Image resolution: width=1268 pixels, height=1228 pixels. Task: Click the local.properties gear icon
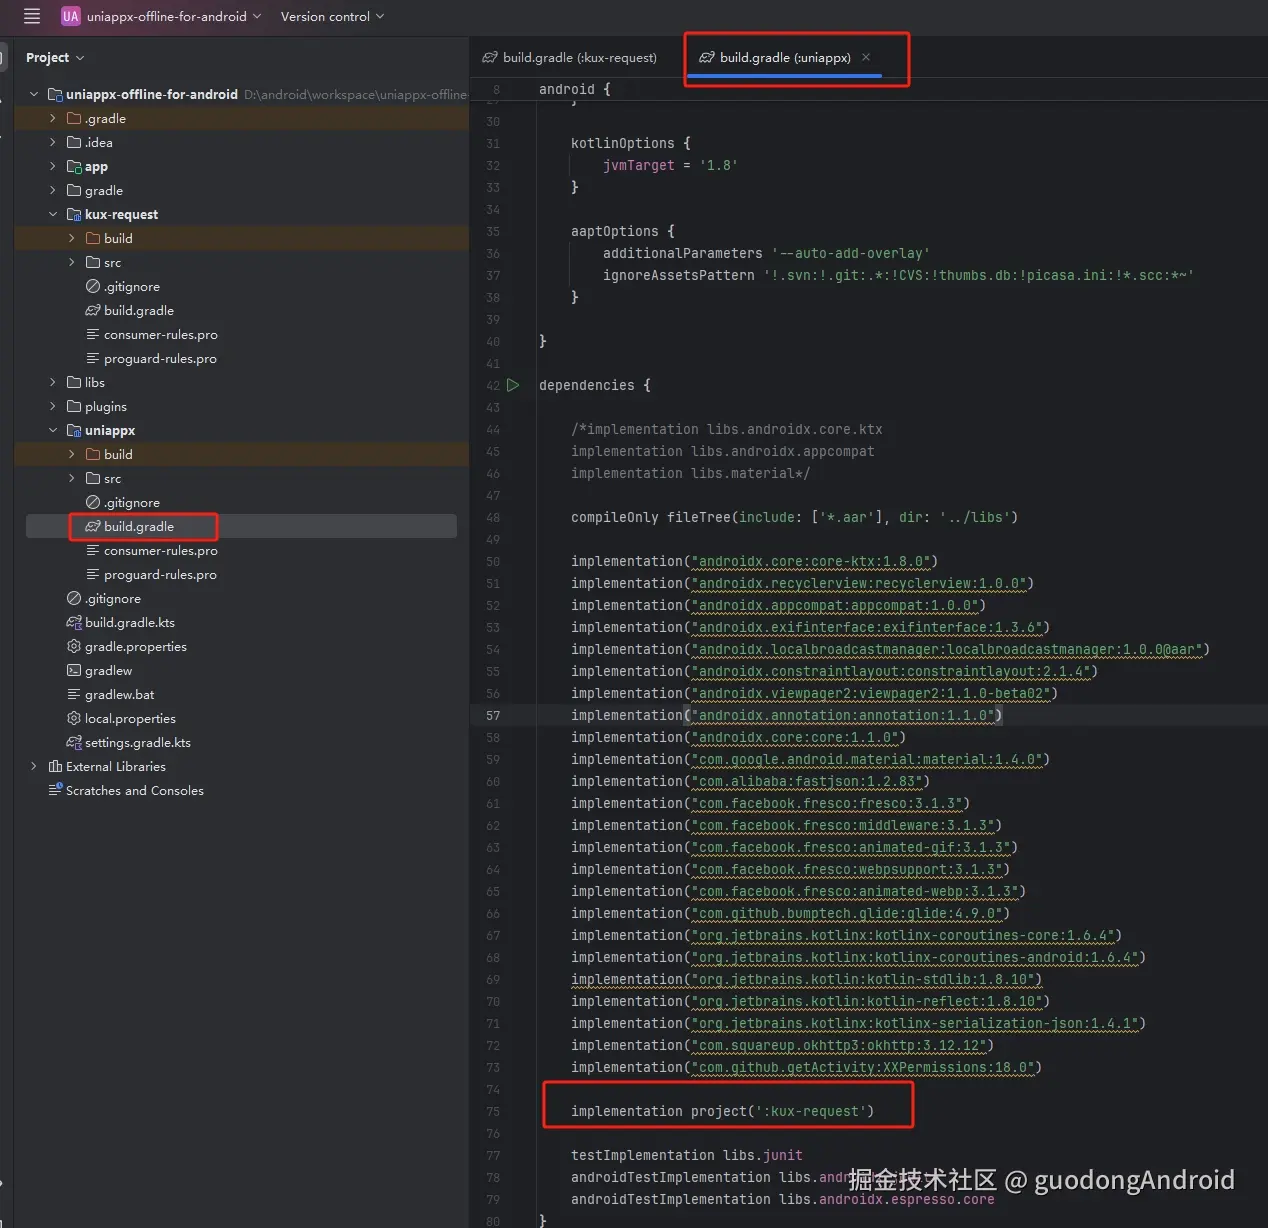click(74, 718)
